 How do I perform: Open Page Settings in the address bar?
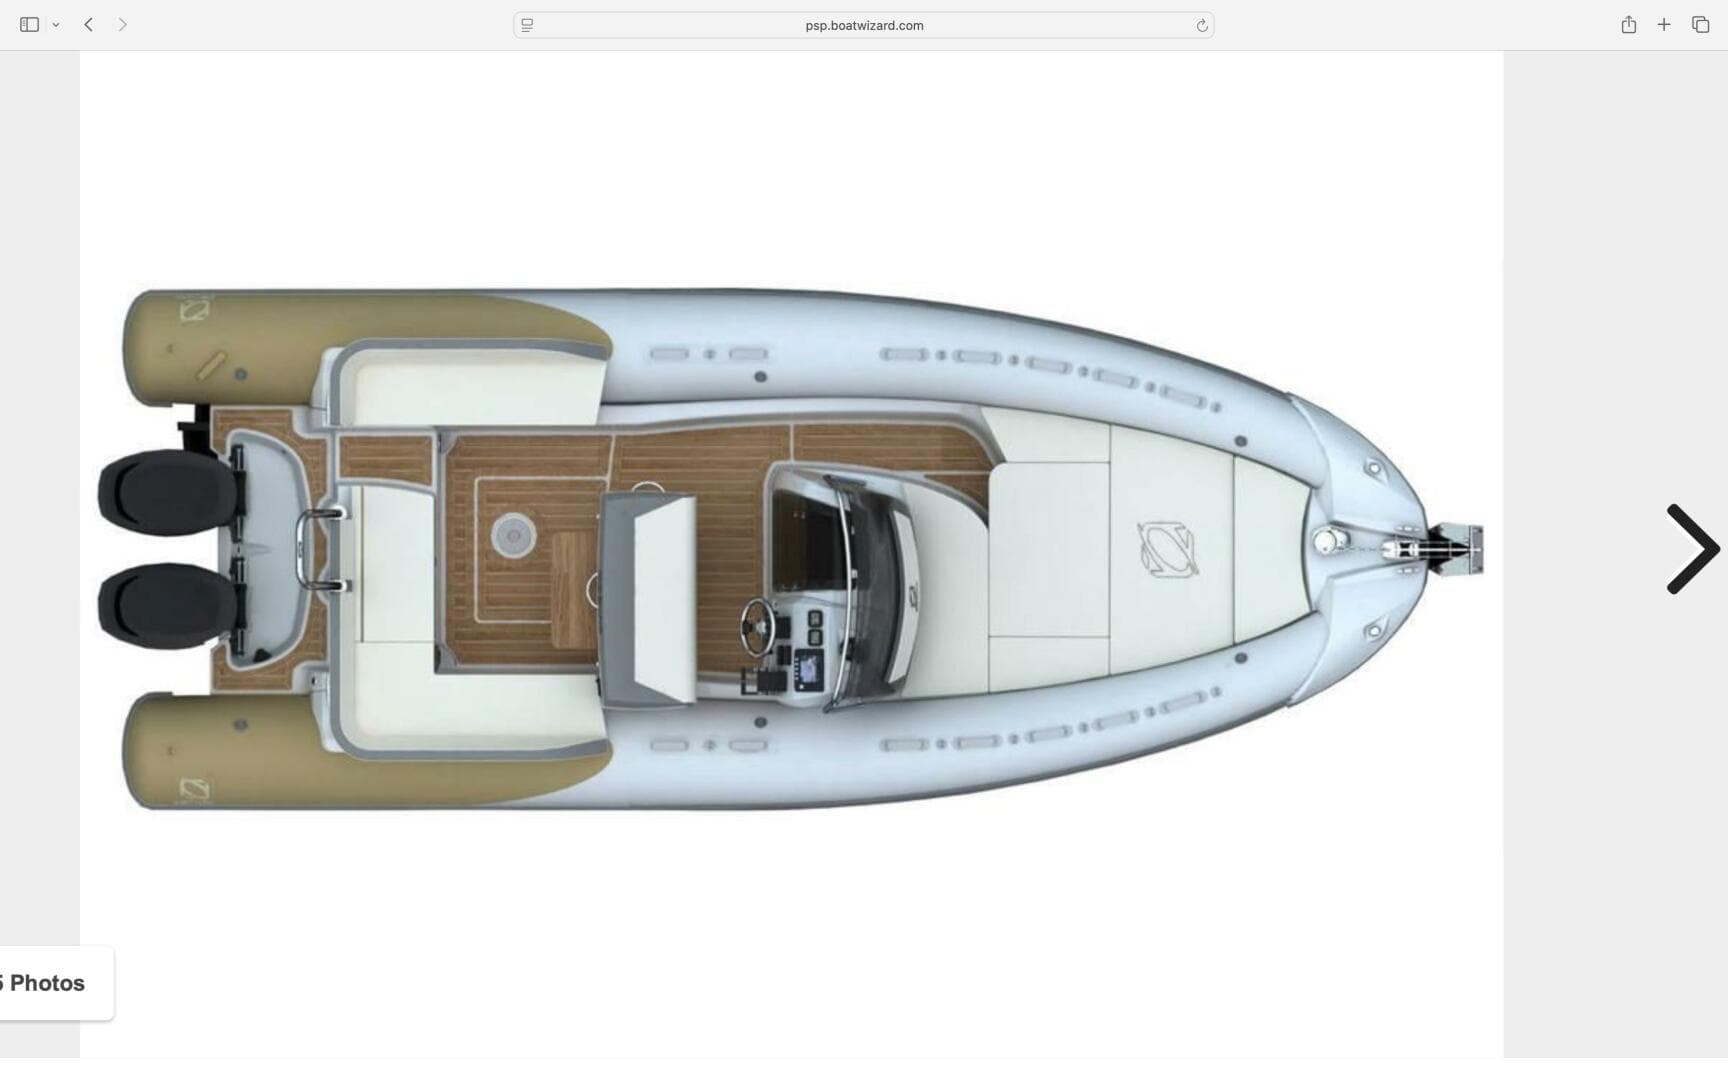pyautogui.click(x=525, y=24)
